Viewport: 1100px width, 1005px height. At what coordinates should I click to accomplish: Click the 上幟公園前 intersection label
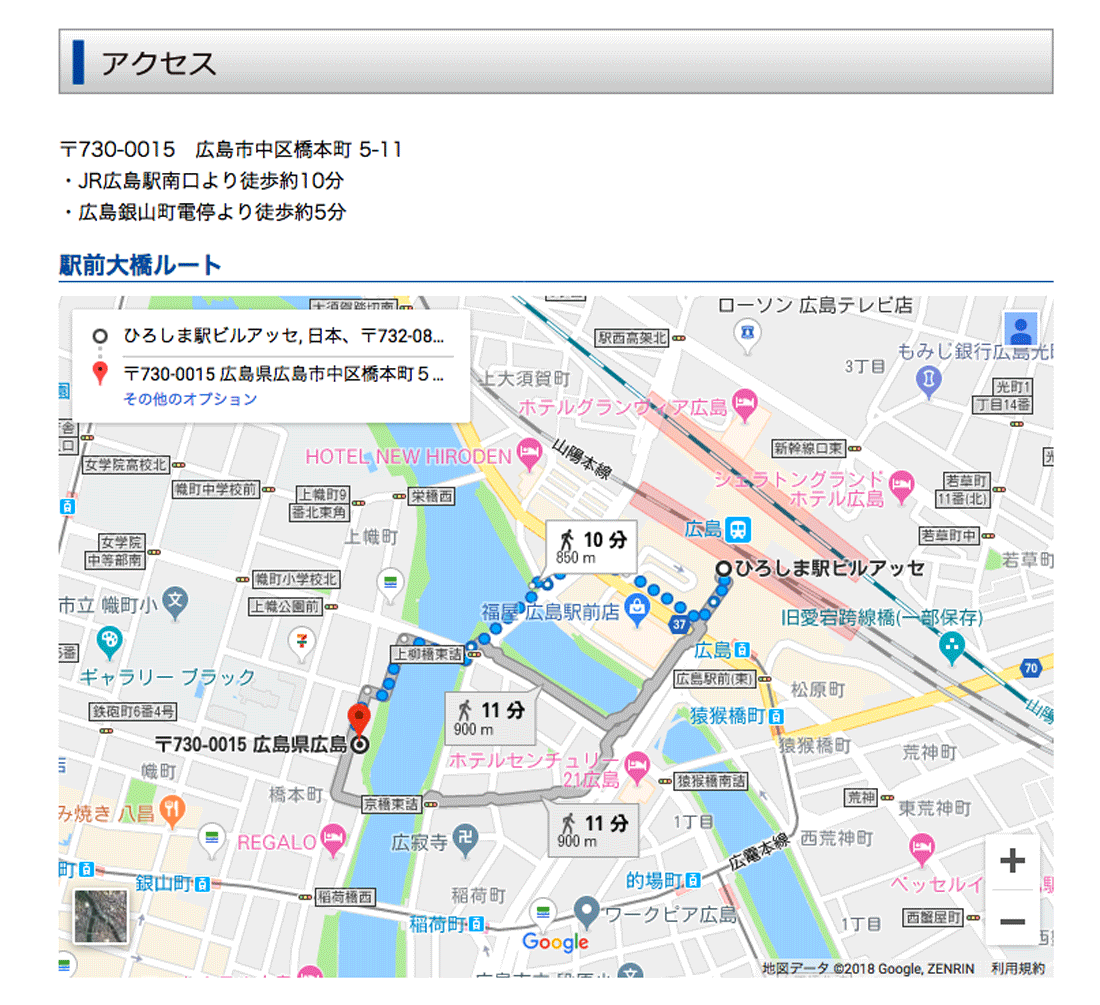click(x=286, y=607)
